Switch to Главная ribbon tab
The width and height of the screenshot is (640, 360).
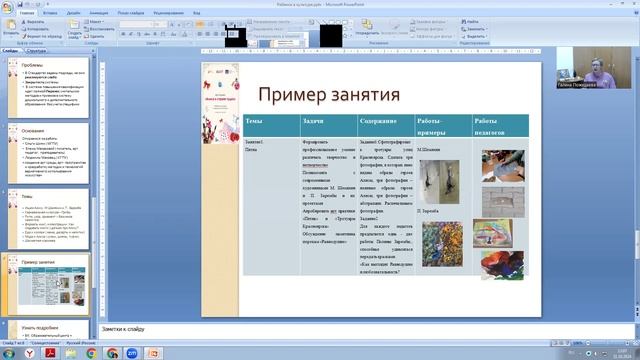click(x=27, y=13)
